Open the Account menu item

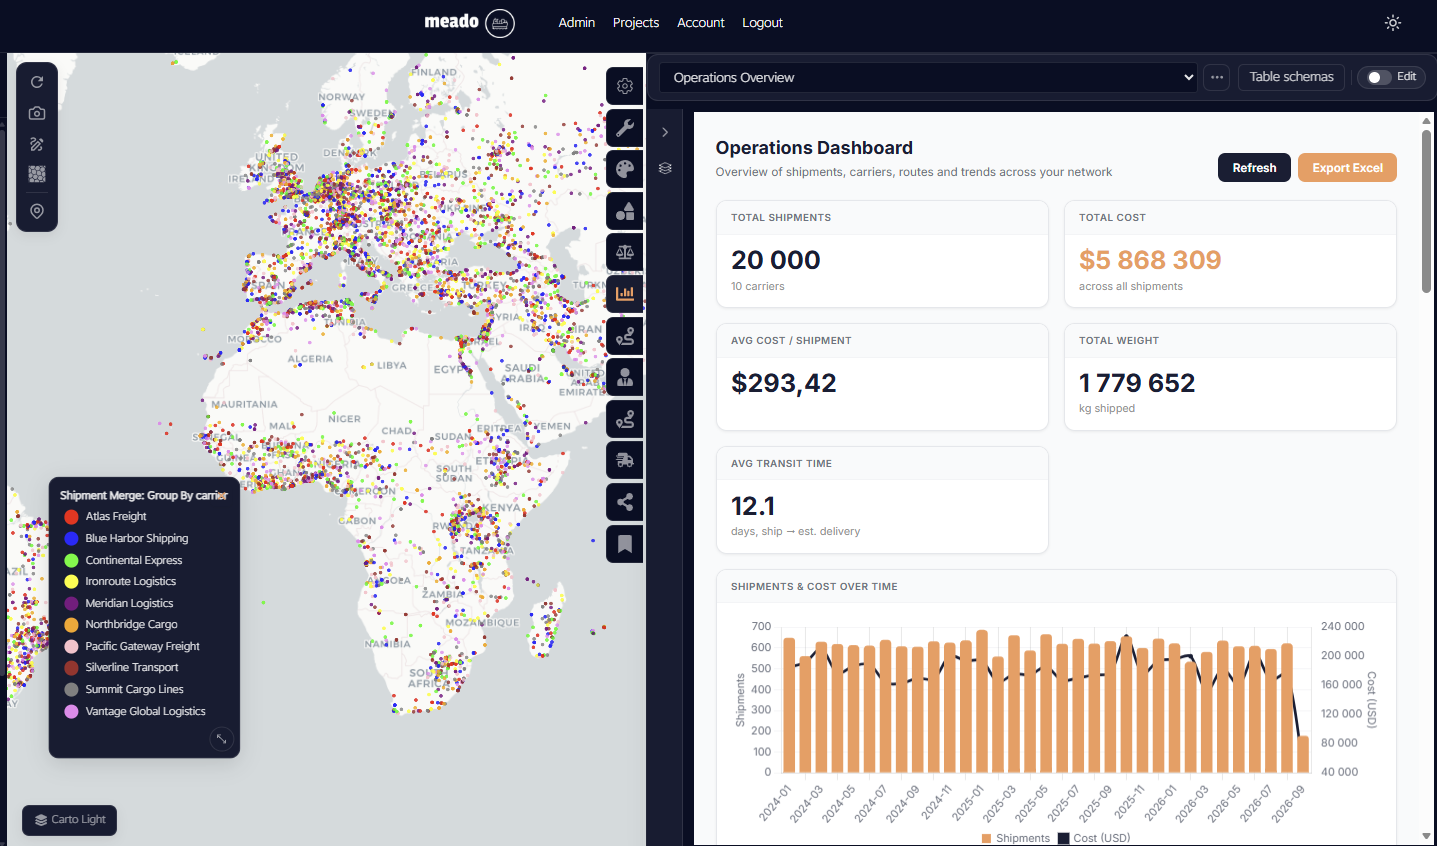(701, 22)
